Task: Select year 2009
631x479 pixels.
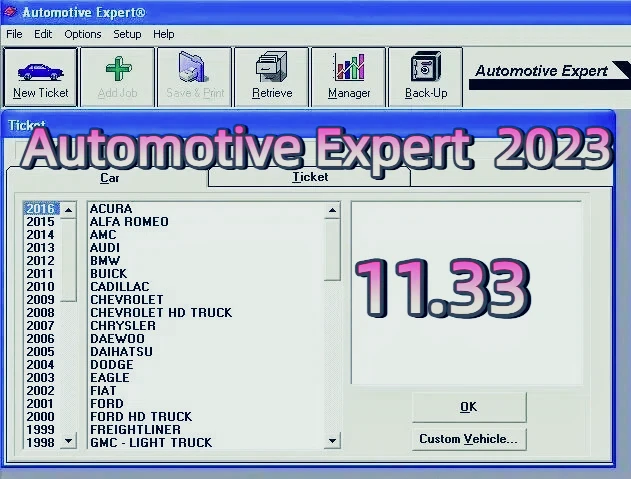Action: coord(40,299)
